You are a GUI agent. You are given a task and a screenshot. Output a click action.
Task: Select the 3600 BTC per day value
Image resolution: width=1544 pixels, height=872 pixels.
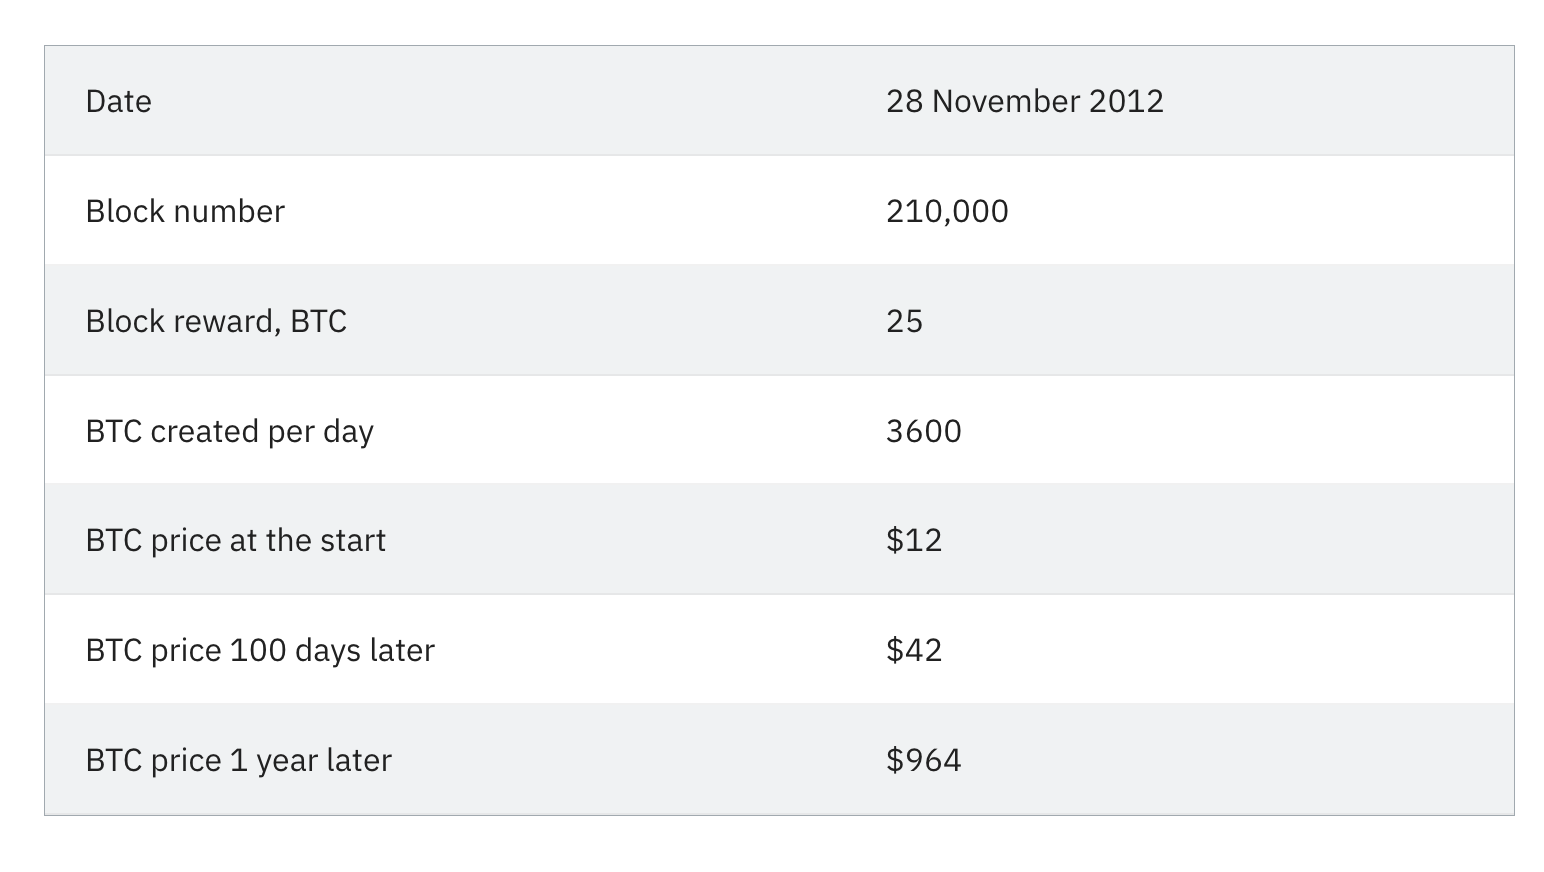click(x=923, y=431)
